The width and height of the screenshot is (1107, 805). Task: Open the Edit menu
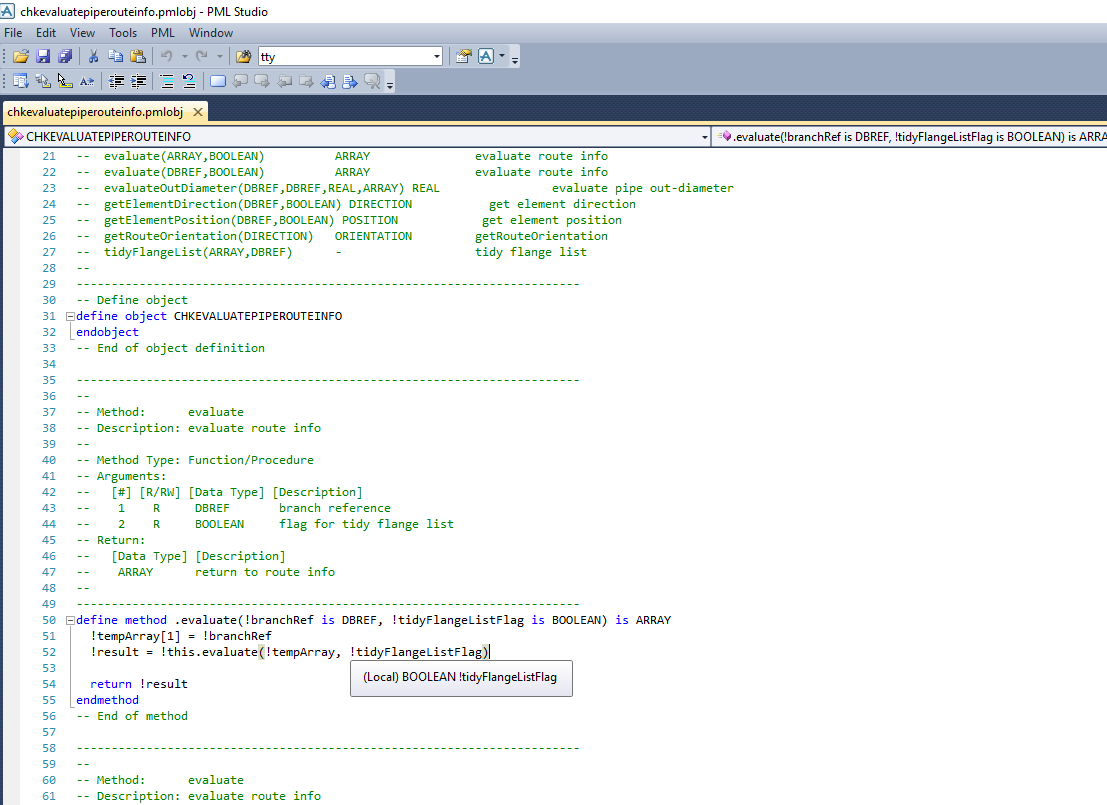pyautogui.click(x=46, y=32)
